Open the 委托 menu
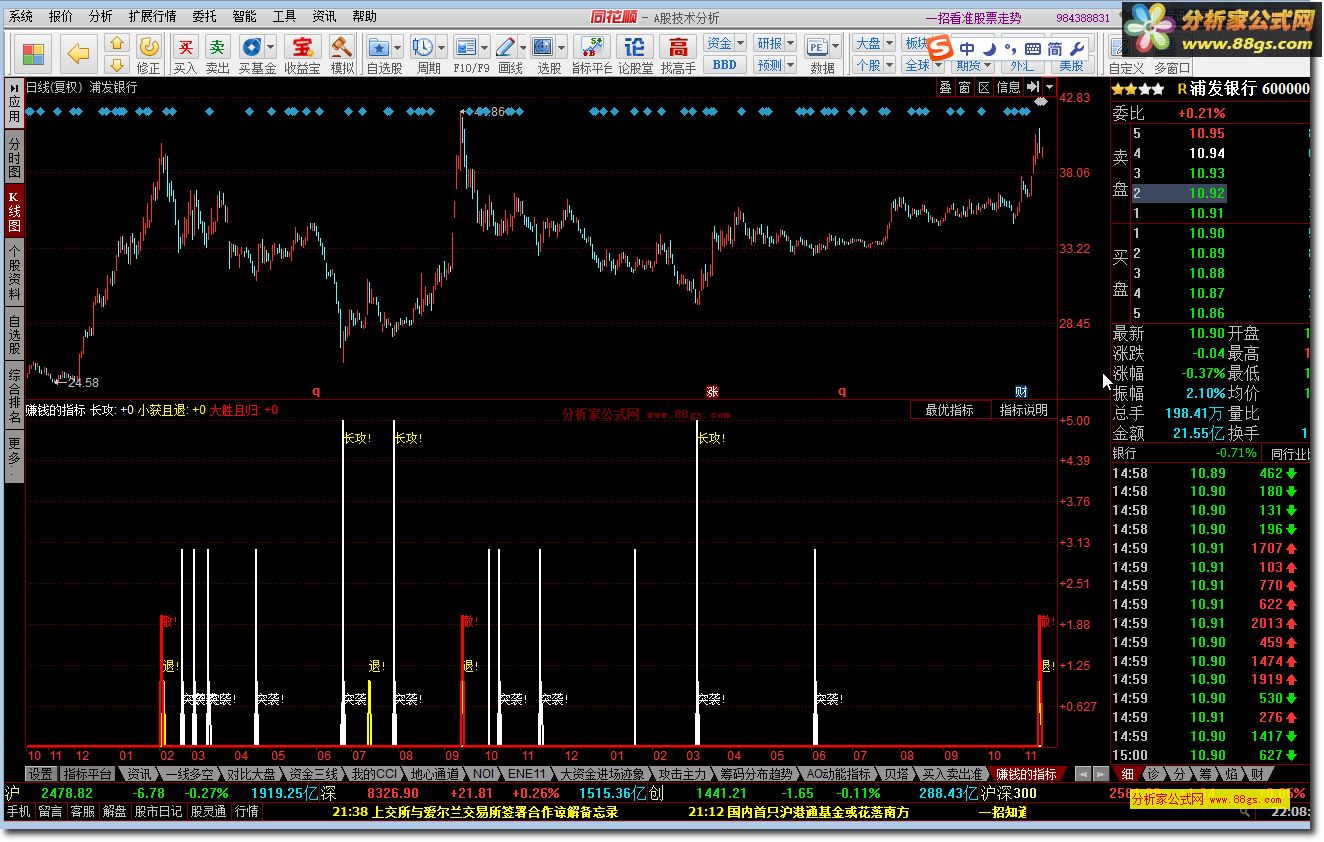The width and height of the screenshot is (1324, 842). (204, 17)
